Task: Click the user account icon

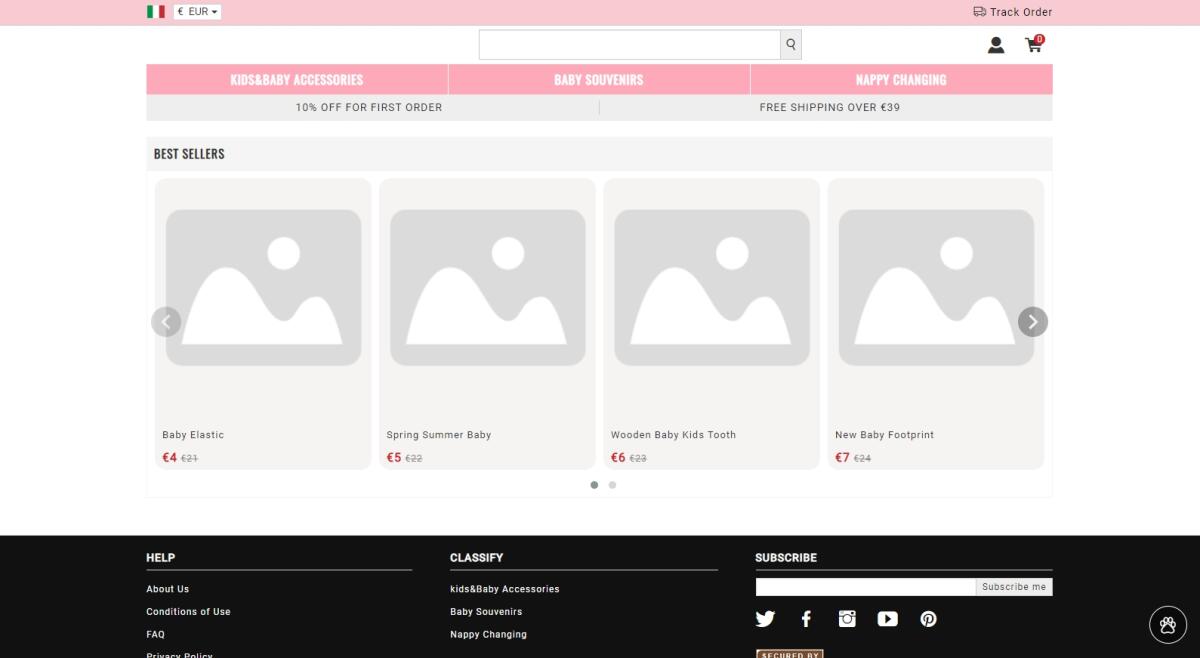Action: (x=995, y=44)
